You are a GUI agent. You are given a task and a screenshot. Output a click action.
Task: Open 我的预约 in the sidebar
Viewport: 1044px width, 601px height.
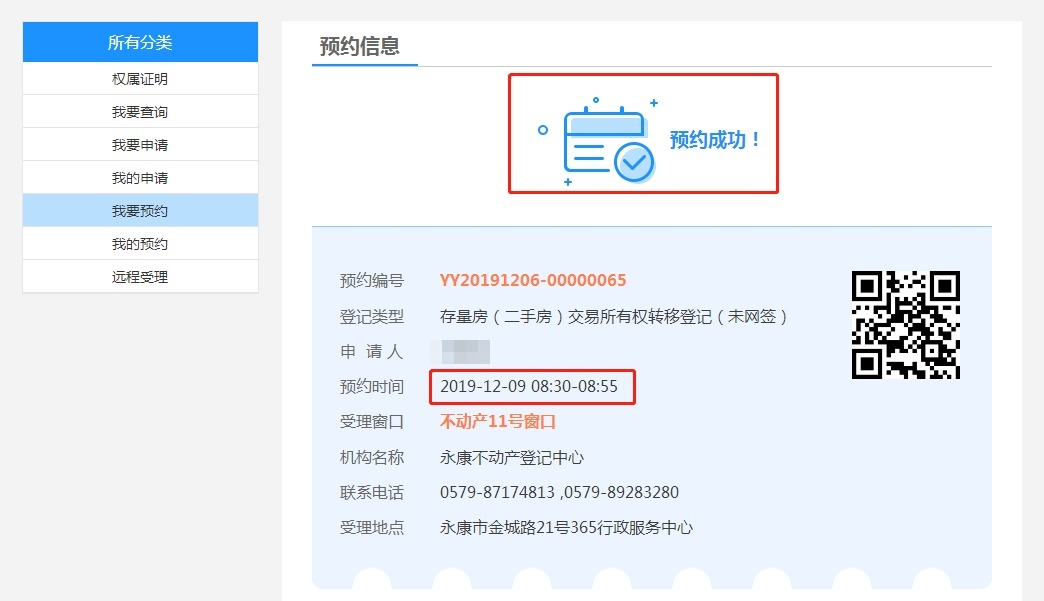[140, 244]
